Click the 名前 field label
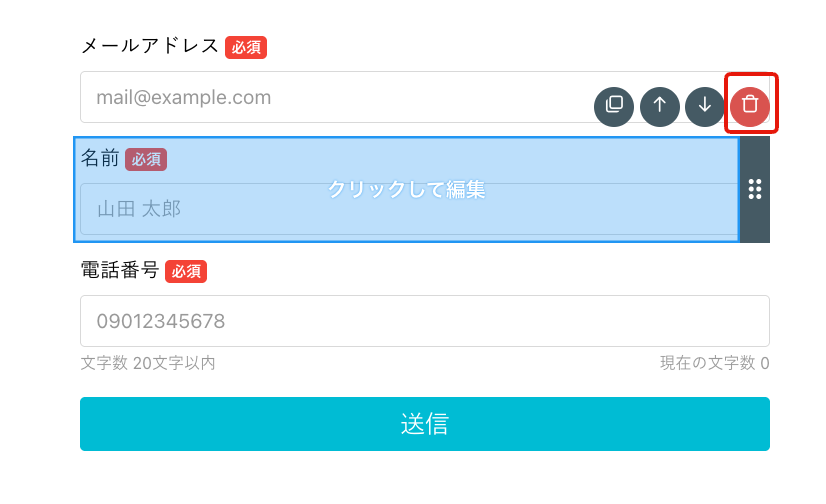 (100, 158)
